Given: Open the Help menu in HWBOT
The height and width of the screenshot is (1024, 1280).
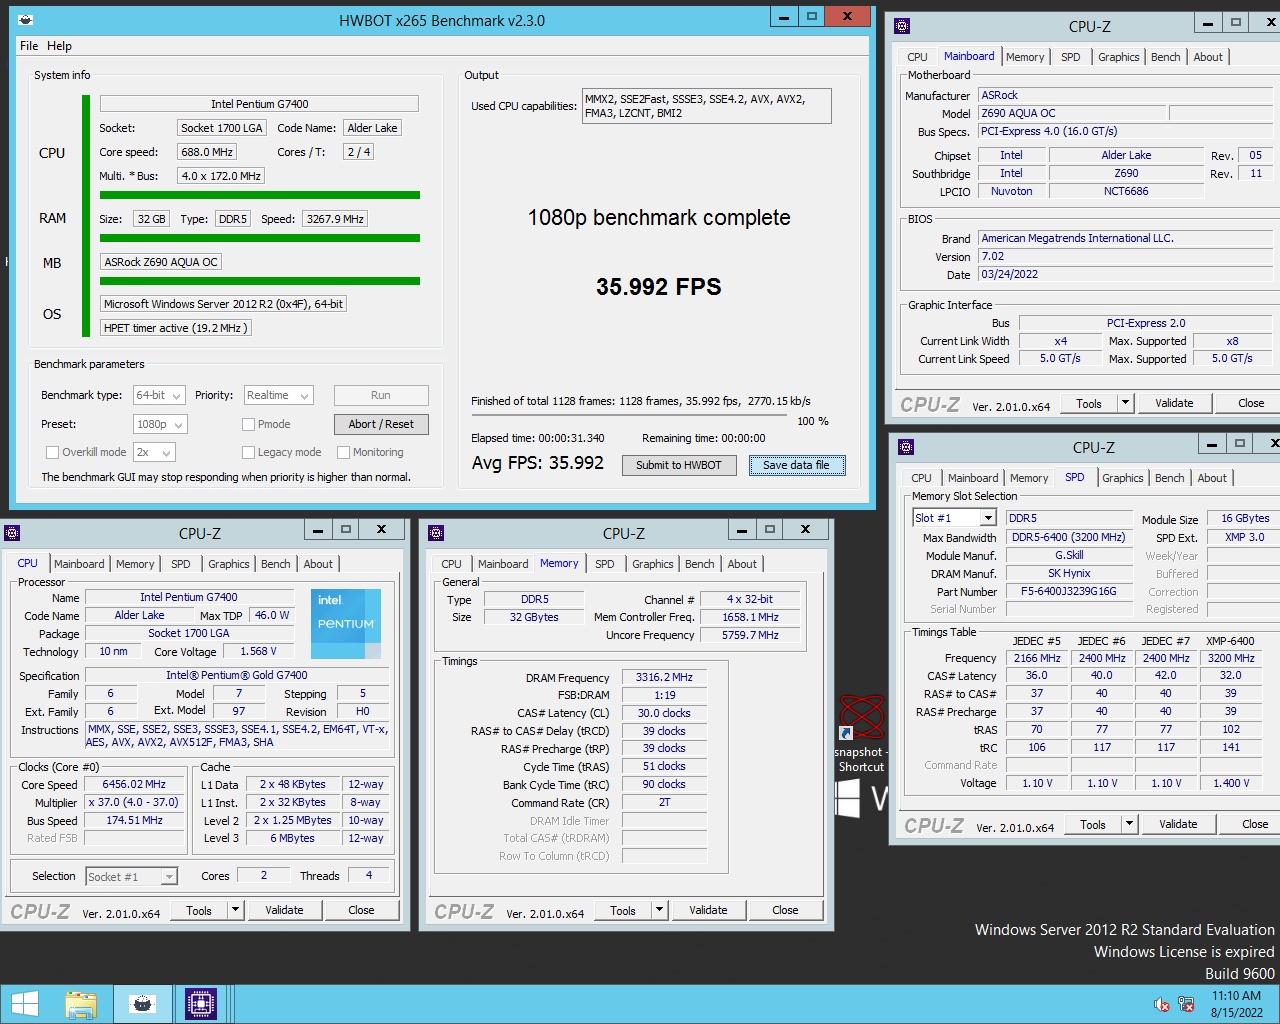Looking at the screenshot, I should coord(59,45).
